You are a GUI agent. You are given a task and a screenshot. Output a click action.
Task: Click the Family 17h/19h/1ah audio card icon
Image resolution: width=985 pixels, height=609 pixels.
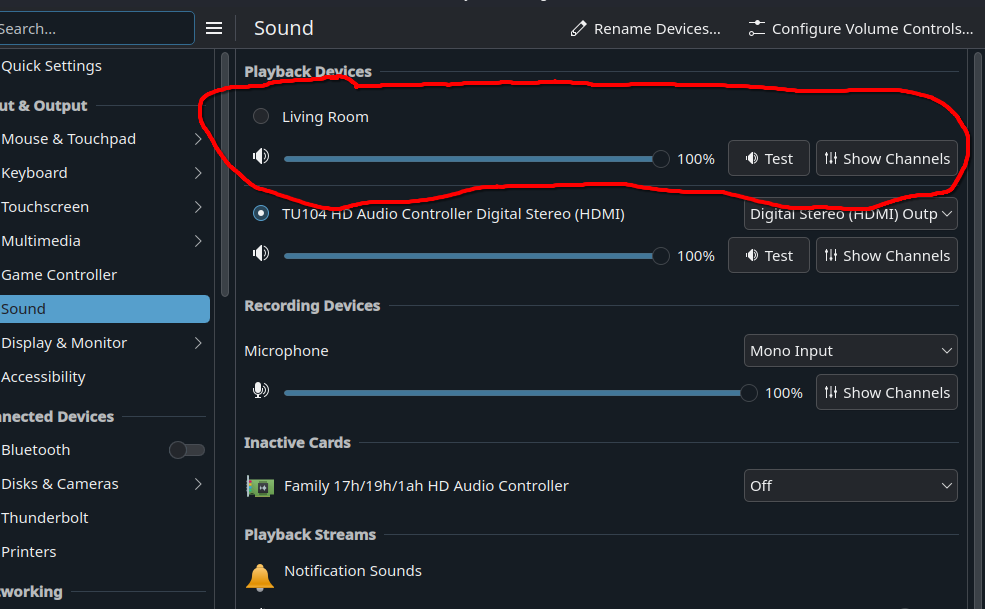259,486
